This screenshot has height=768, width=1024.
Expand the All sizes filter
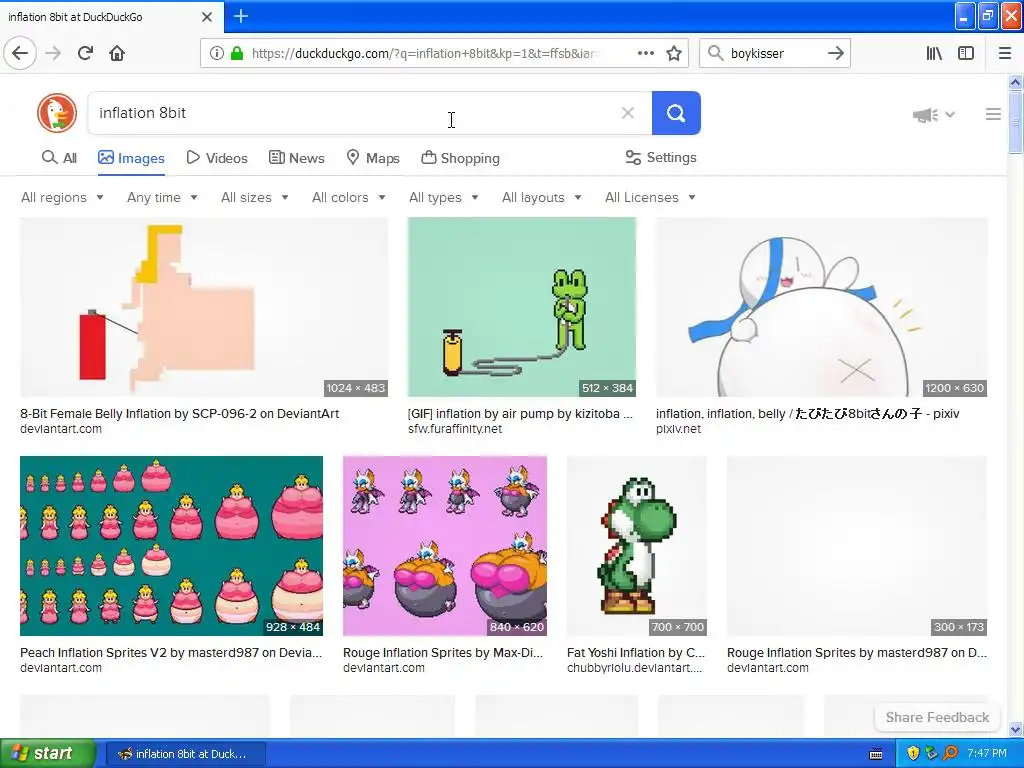(x=255, y=197)
